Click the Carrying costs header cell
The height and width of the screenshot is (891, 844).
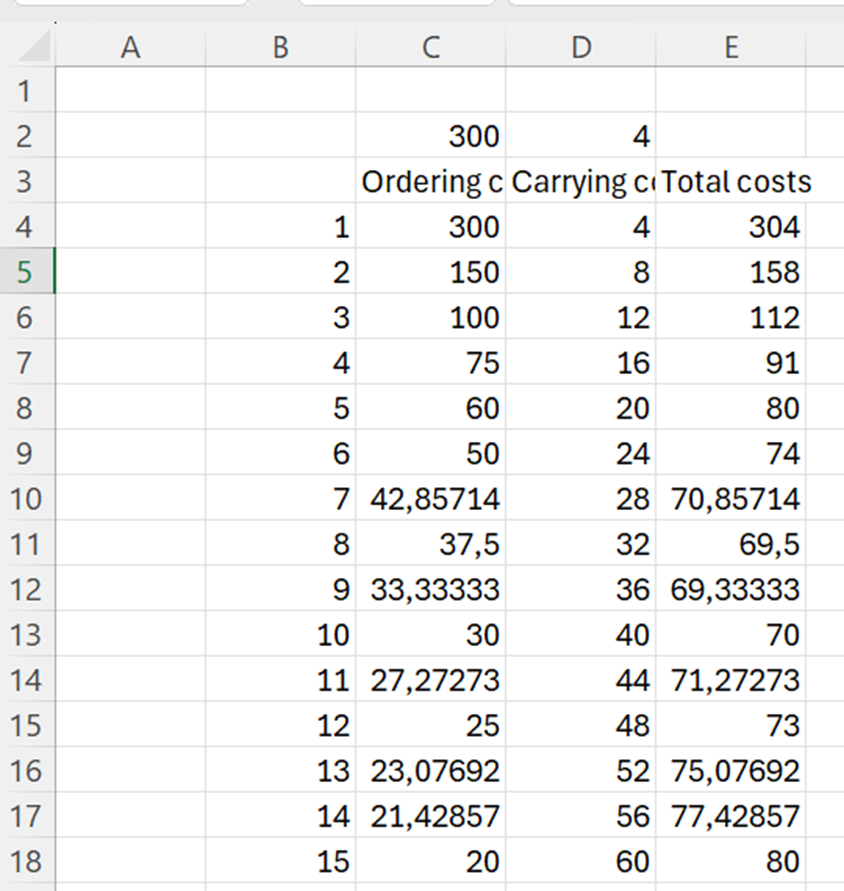pos(581,181)
